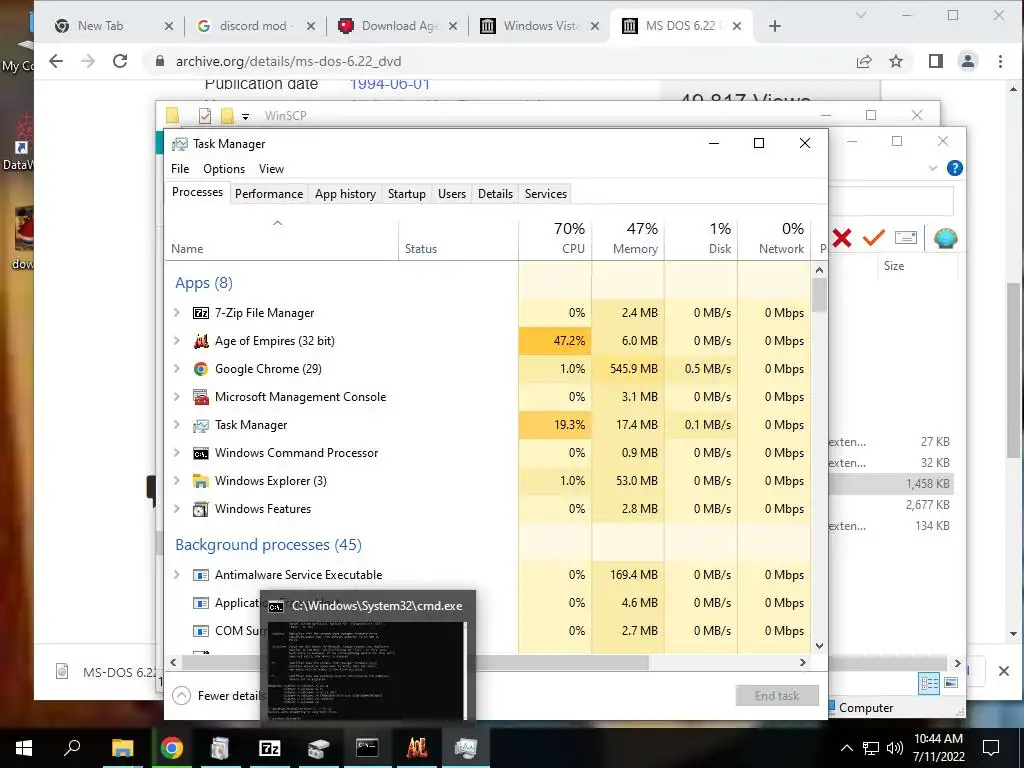Expand the Task Manager process entry
Screen dimensions: 1024x768
pos(176,425)
